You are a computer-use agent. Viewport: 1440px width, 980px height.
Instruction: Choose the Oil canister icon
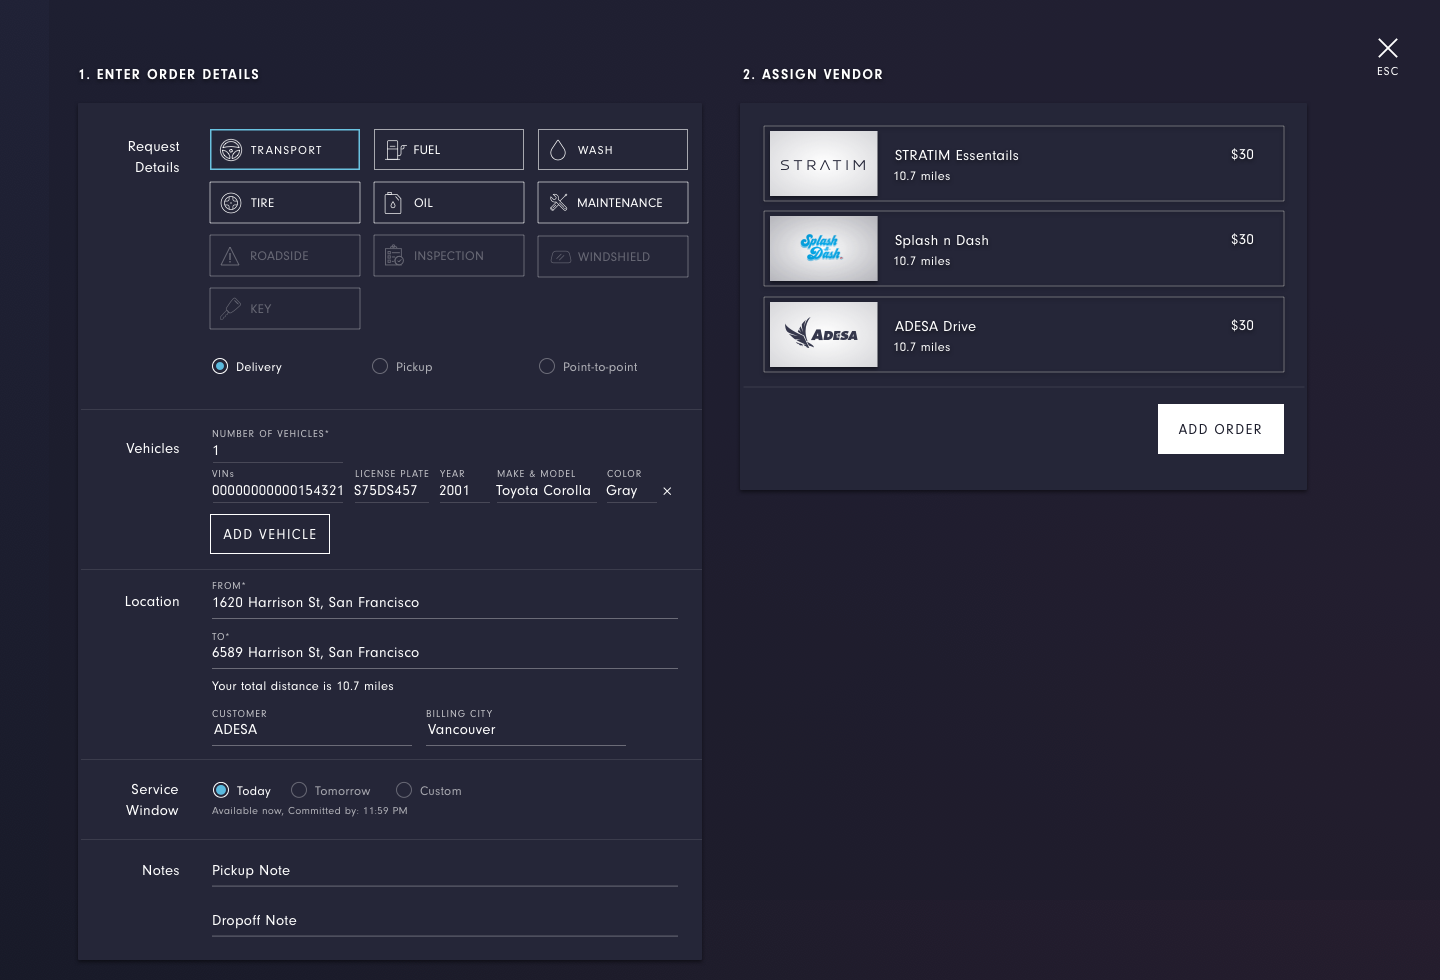pos(394,203)
